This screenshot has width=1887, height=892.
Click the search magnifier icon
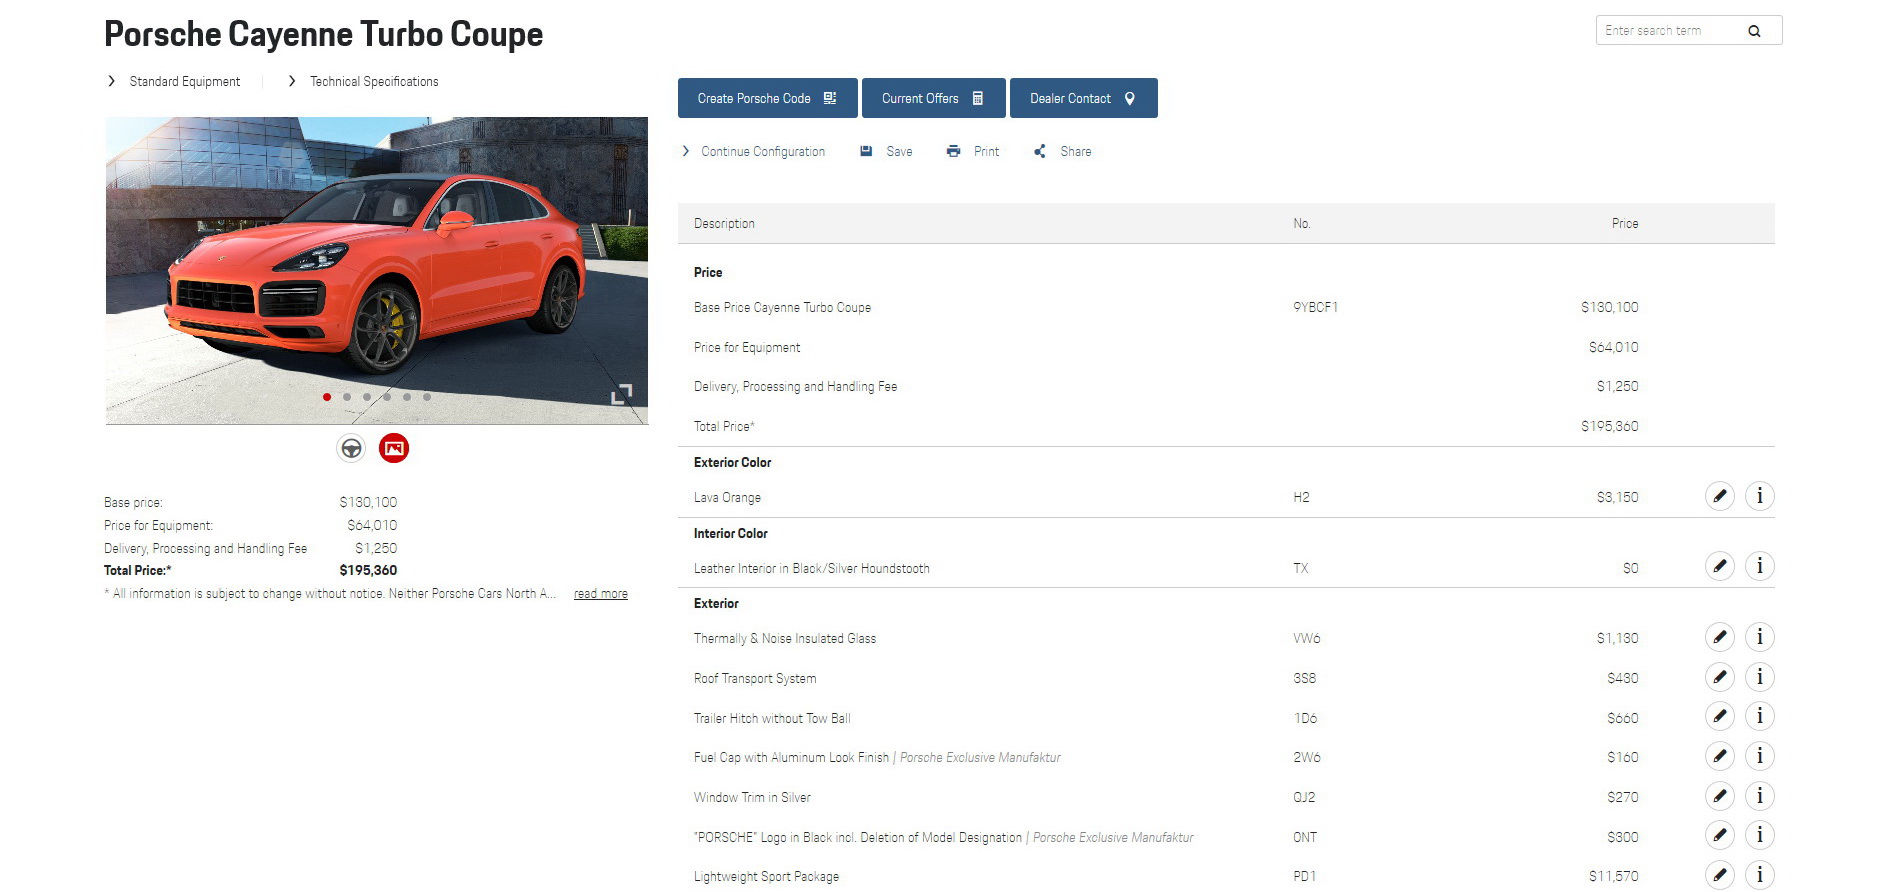click(x=1754, y=31)
